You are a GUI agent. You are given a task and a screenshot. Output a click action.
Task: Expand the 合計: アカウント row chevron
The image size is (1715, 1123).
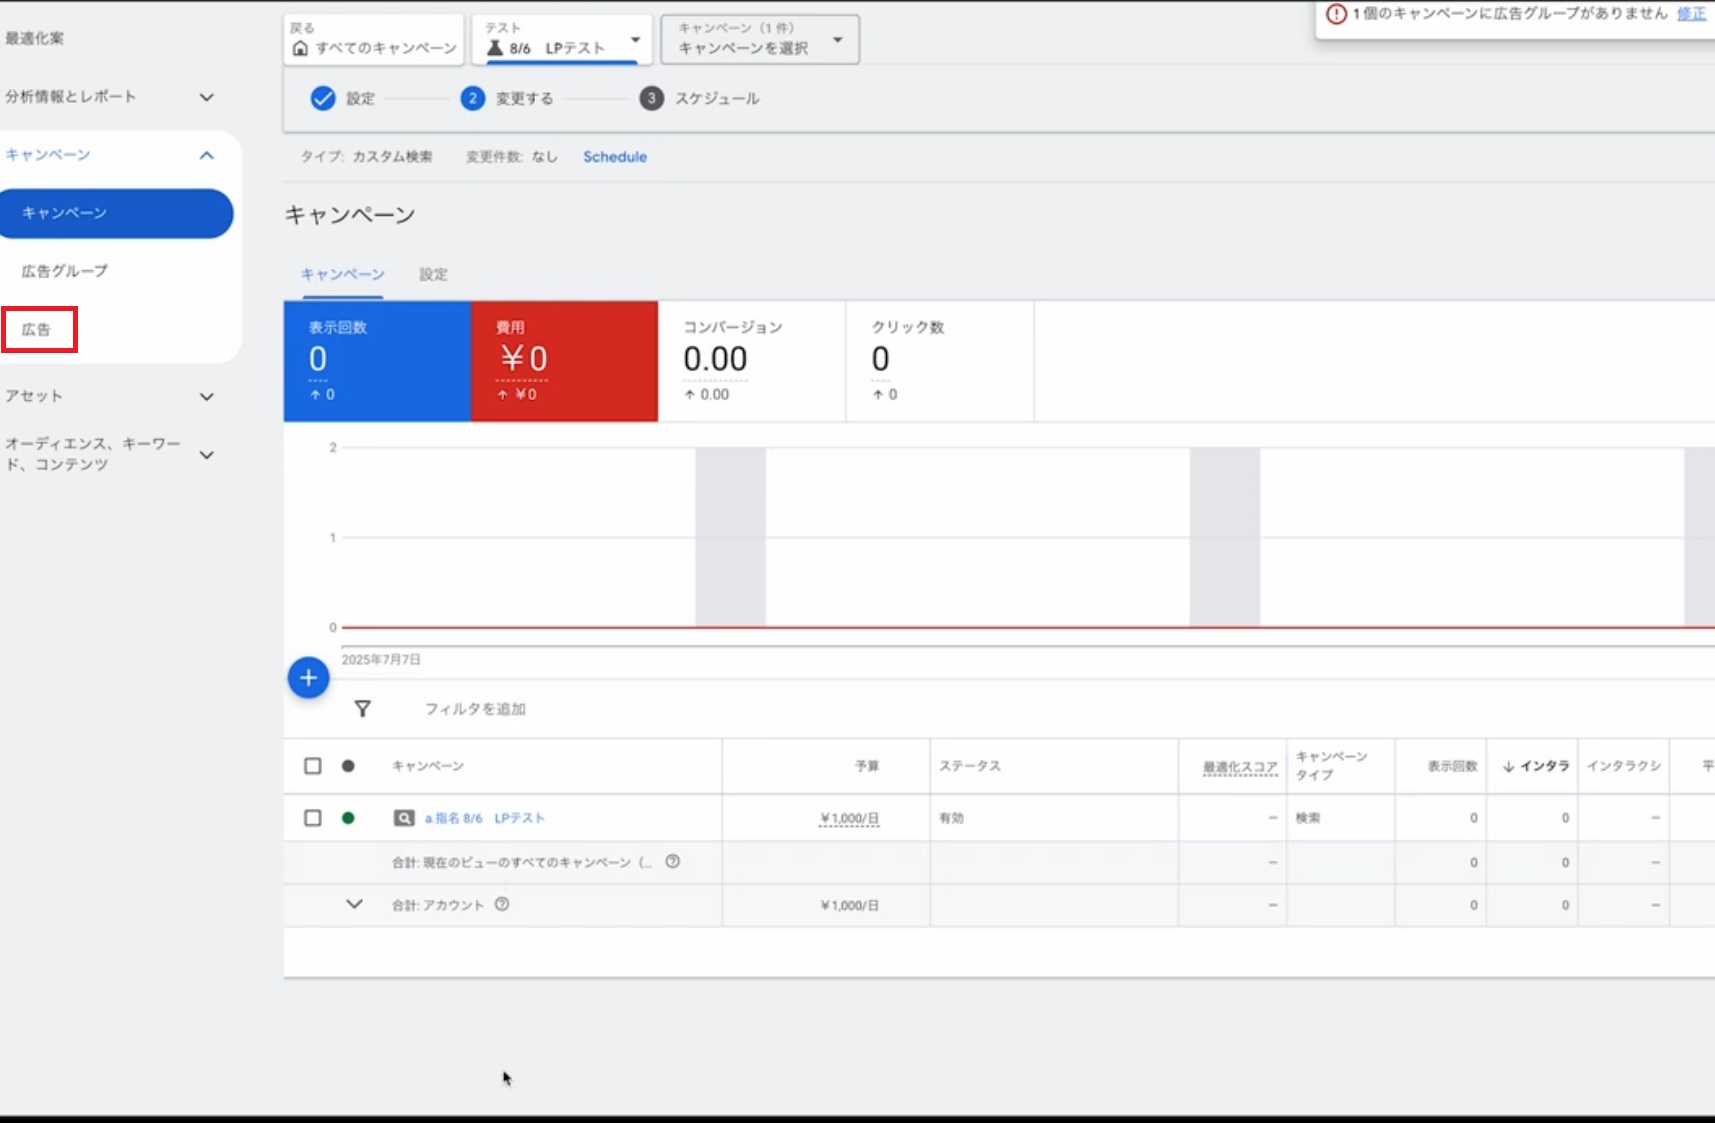tap(354, 904)
